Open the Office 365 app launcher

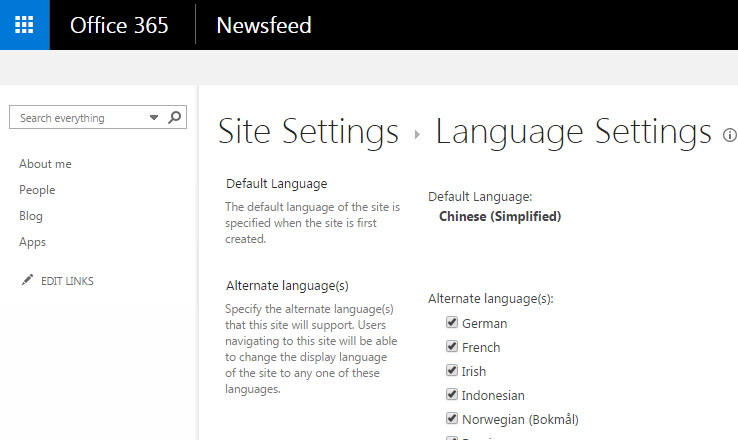(x=24, y=25)
